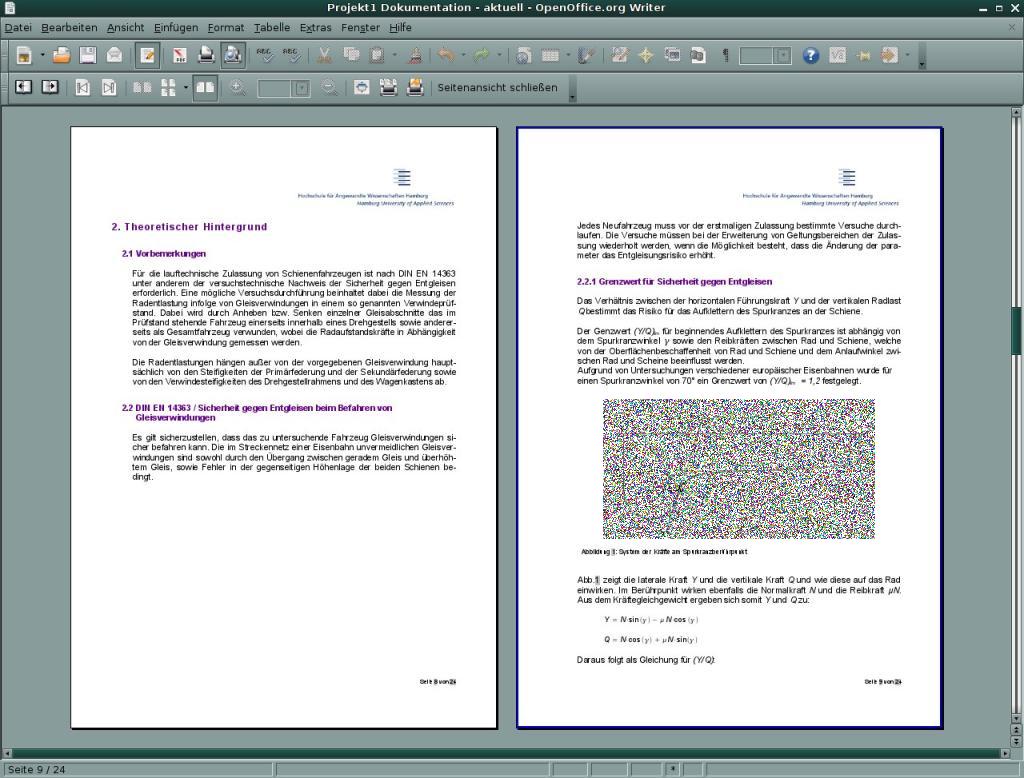
Task: Go to previous page in preview
Action: (x=22, y=88)
